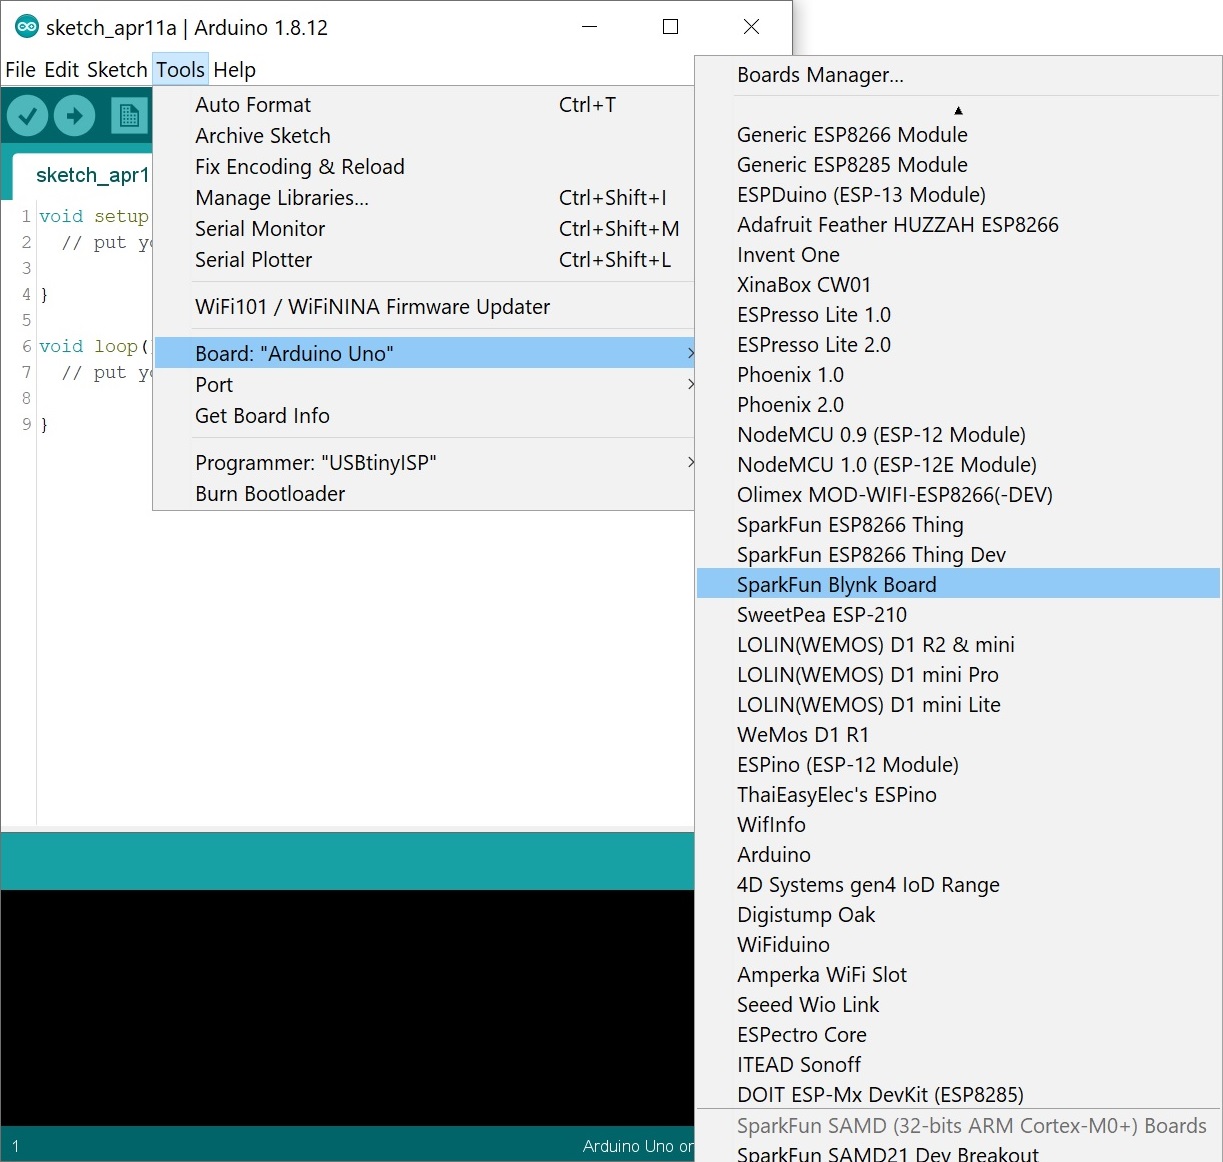This screenshot has width=1223, height=1162.
Task: Open WiFi101 / WiFiNINA Firmware Updater
Action: [x=423, y=307]
